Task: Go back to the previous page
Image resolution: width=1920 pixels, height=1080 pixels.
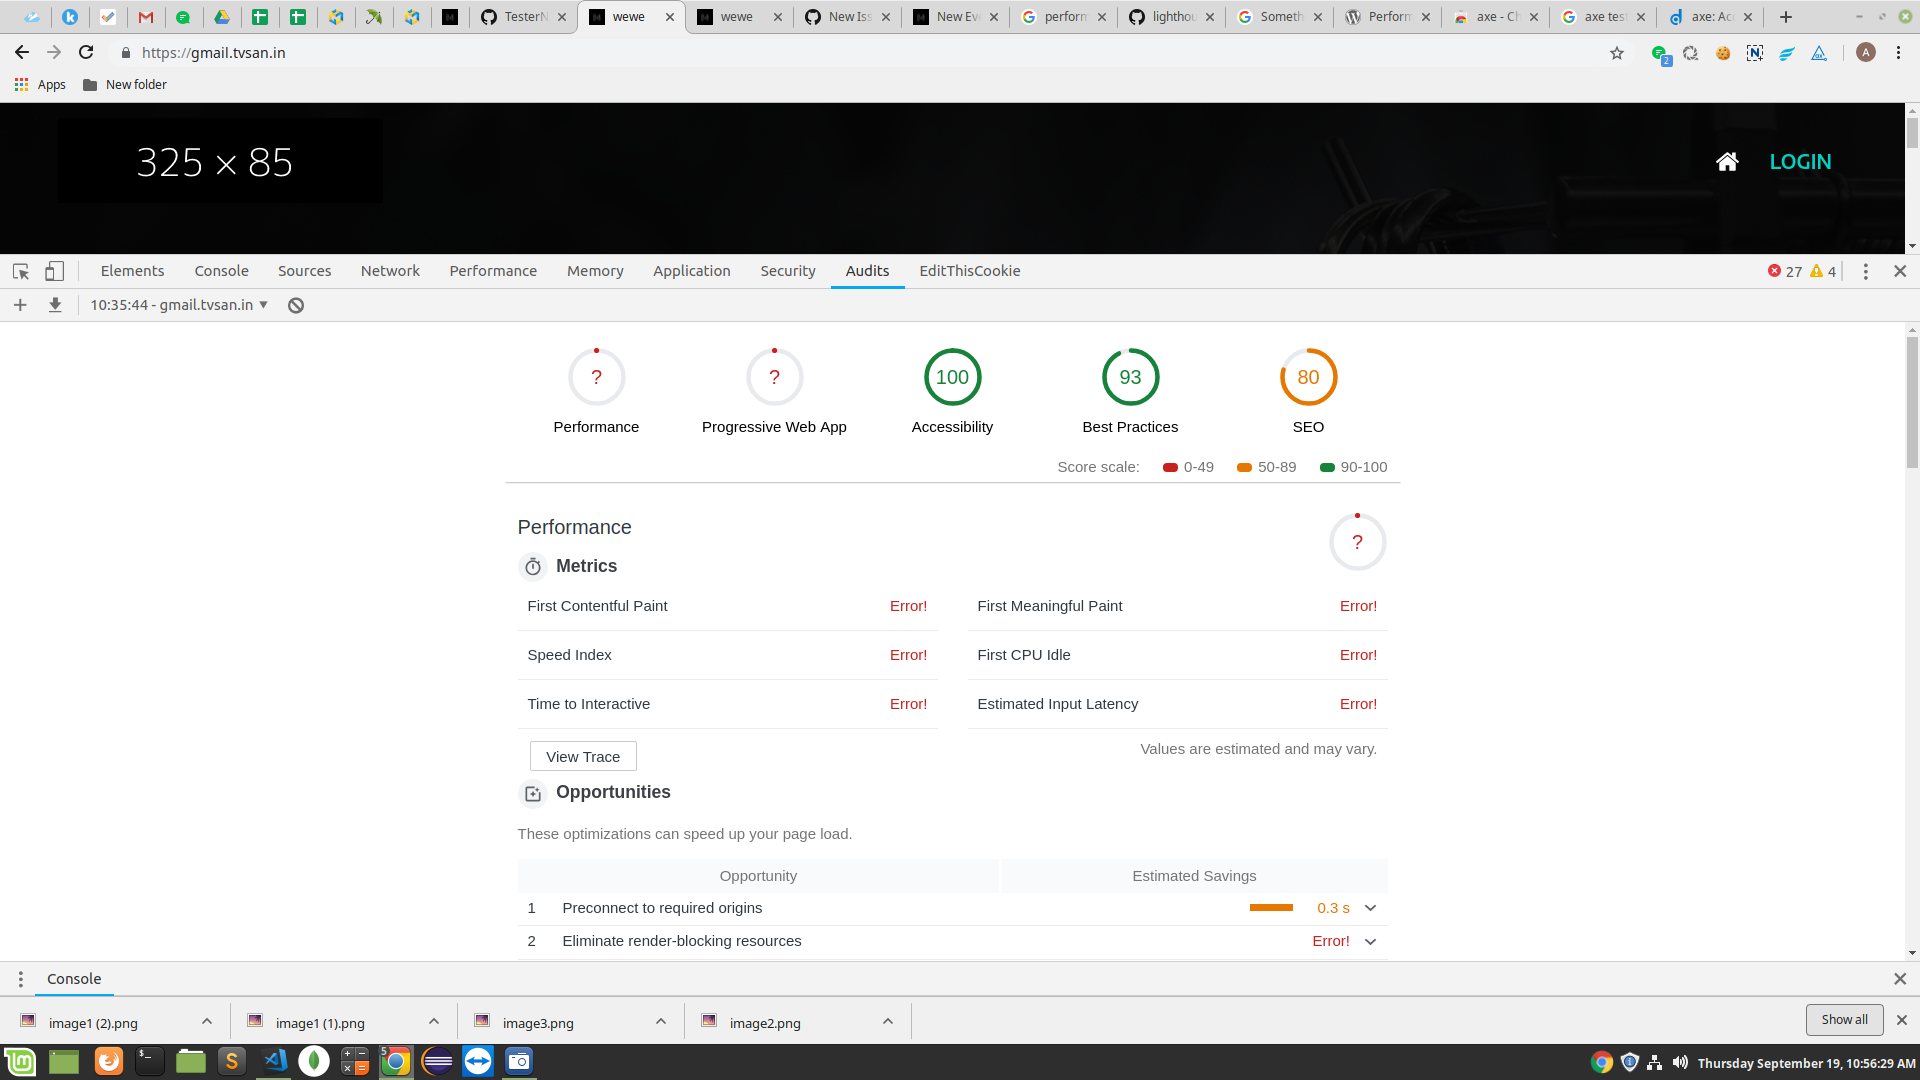Action: click(x=22, y=52)
